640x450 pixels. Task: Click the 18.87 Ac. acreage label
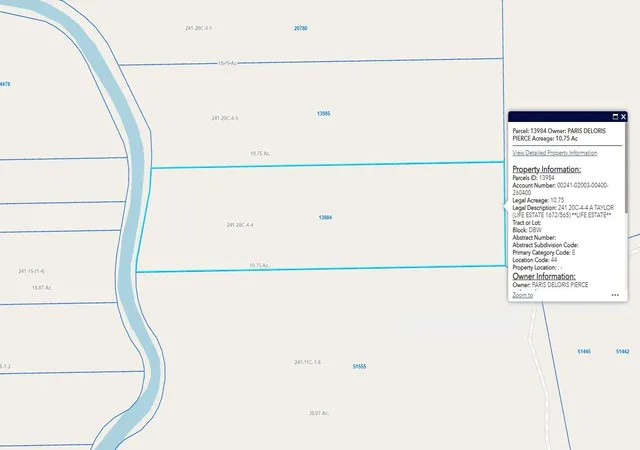pos(42,288)
